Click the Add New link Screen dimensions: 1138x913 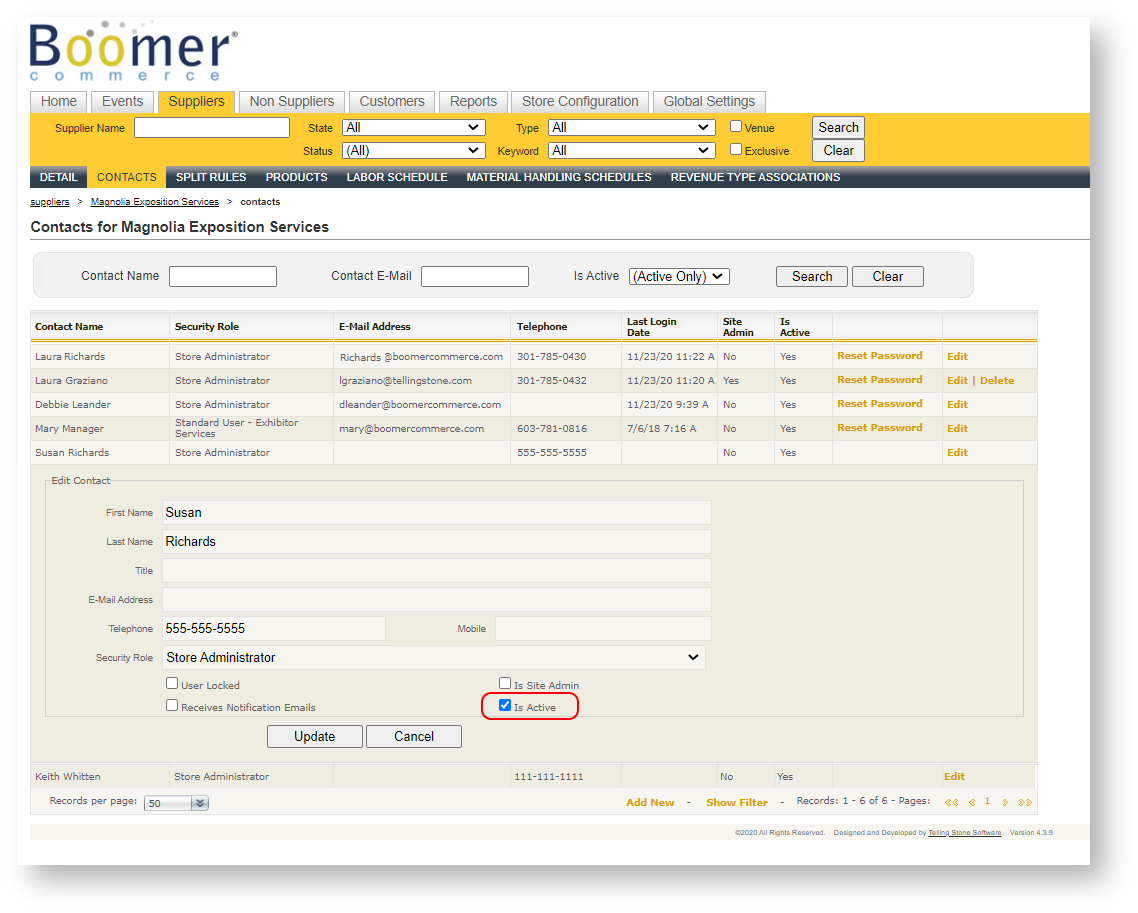click(650, 802)
